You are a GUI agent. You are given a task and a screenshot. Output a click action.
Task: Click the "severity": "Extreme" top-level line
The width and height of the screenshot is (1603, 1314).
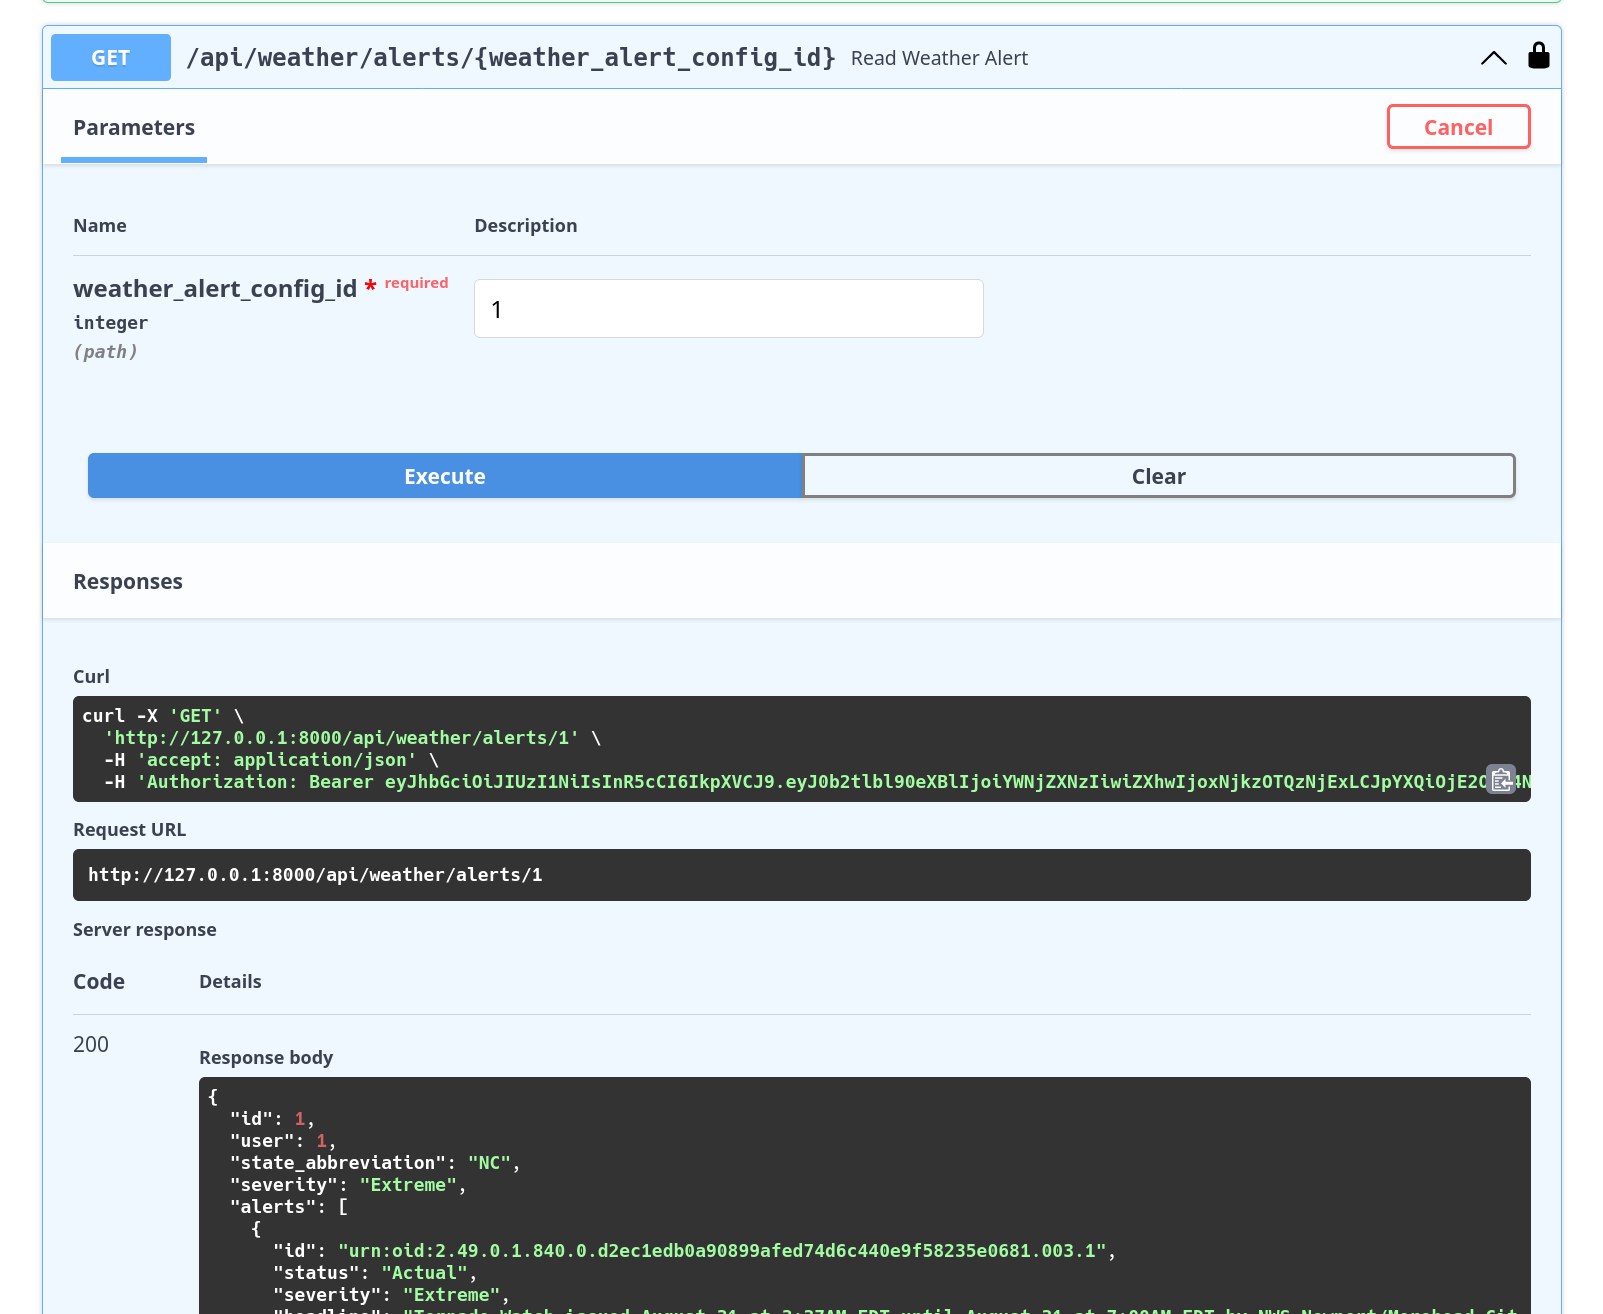[x=348, y=1185]
